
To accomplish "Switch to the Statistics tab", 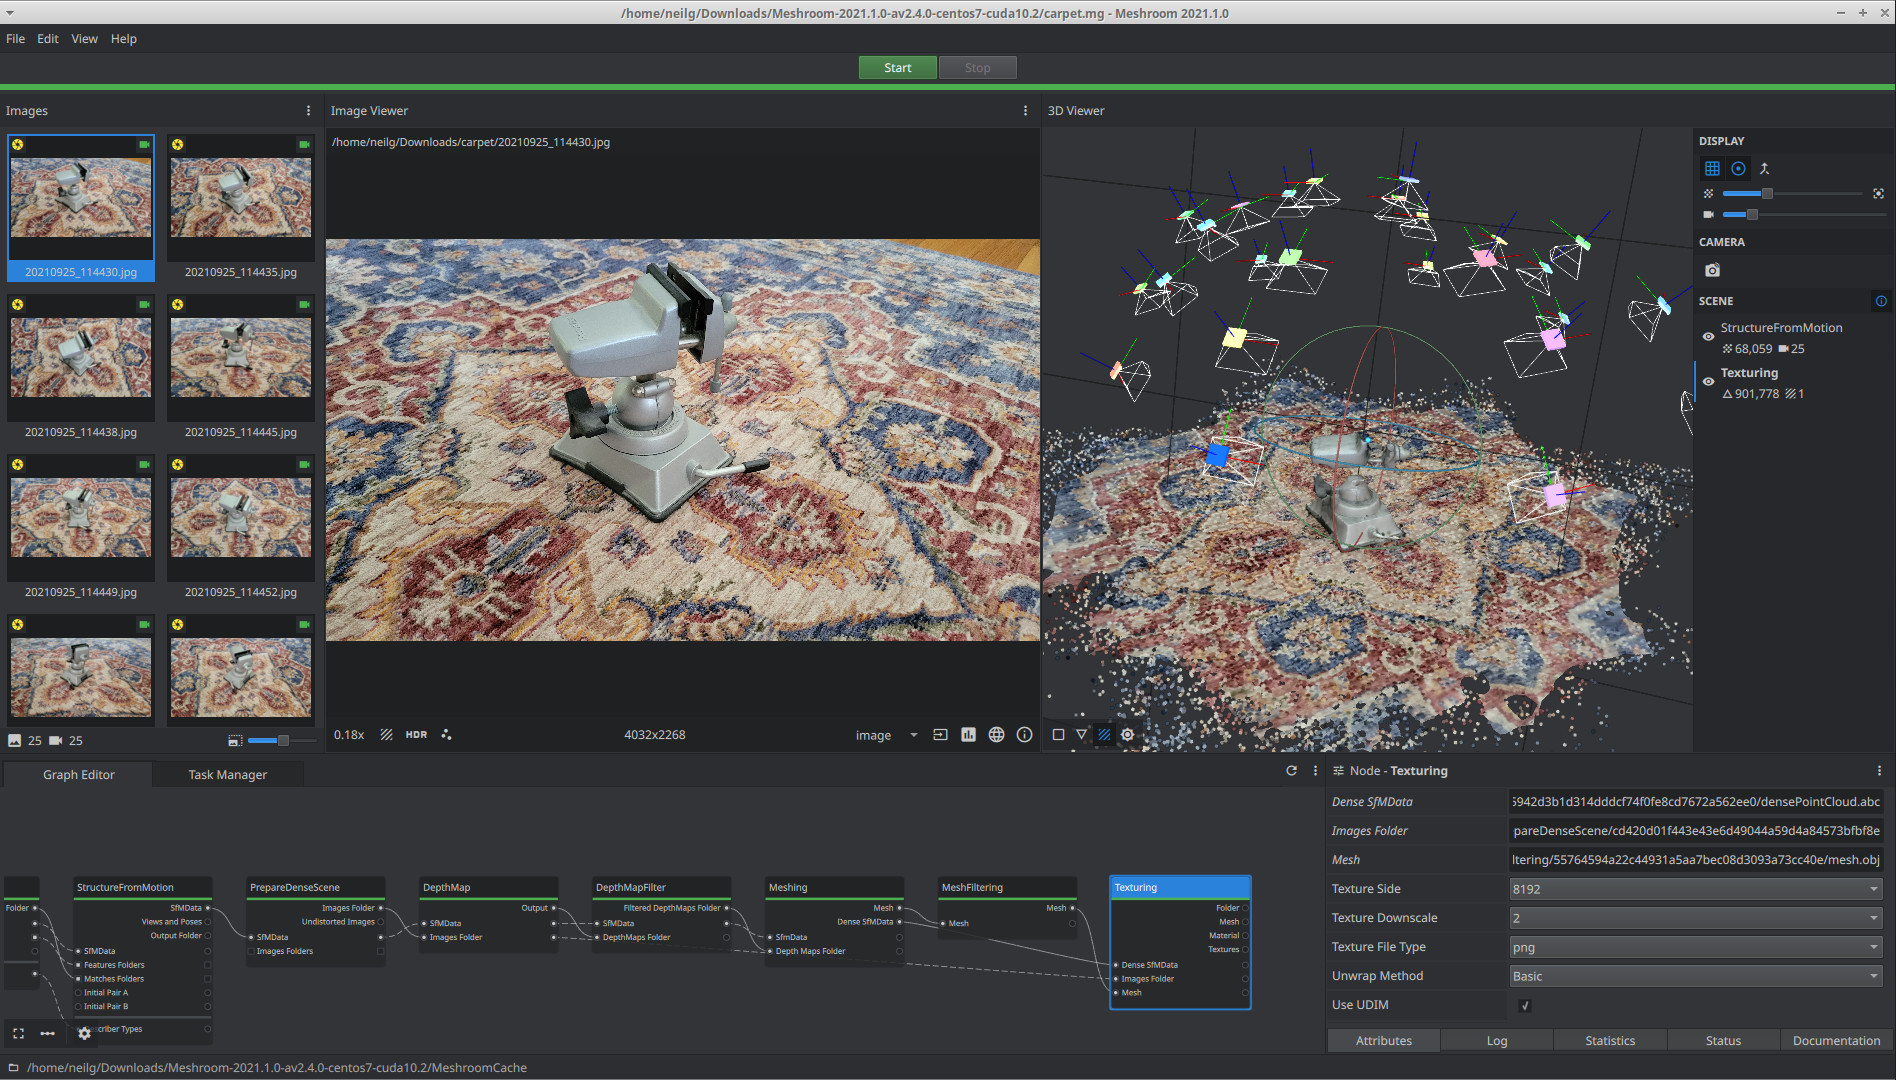I will coord(1610,1041).
